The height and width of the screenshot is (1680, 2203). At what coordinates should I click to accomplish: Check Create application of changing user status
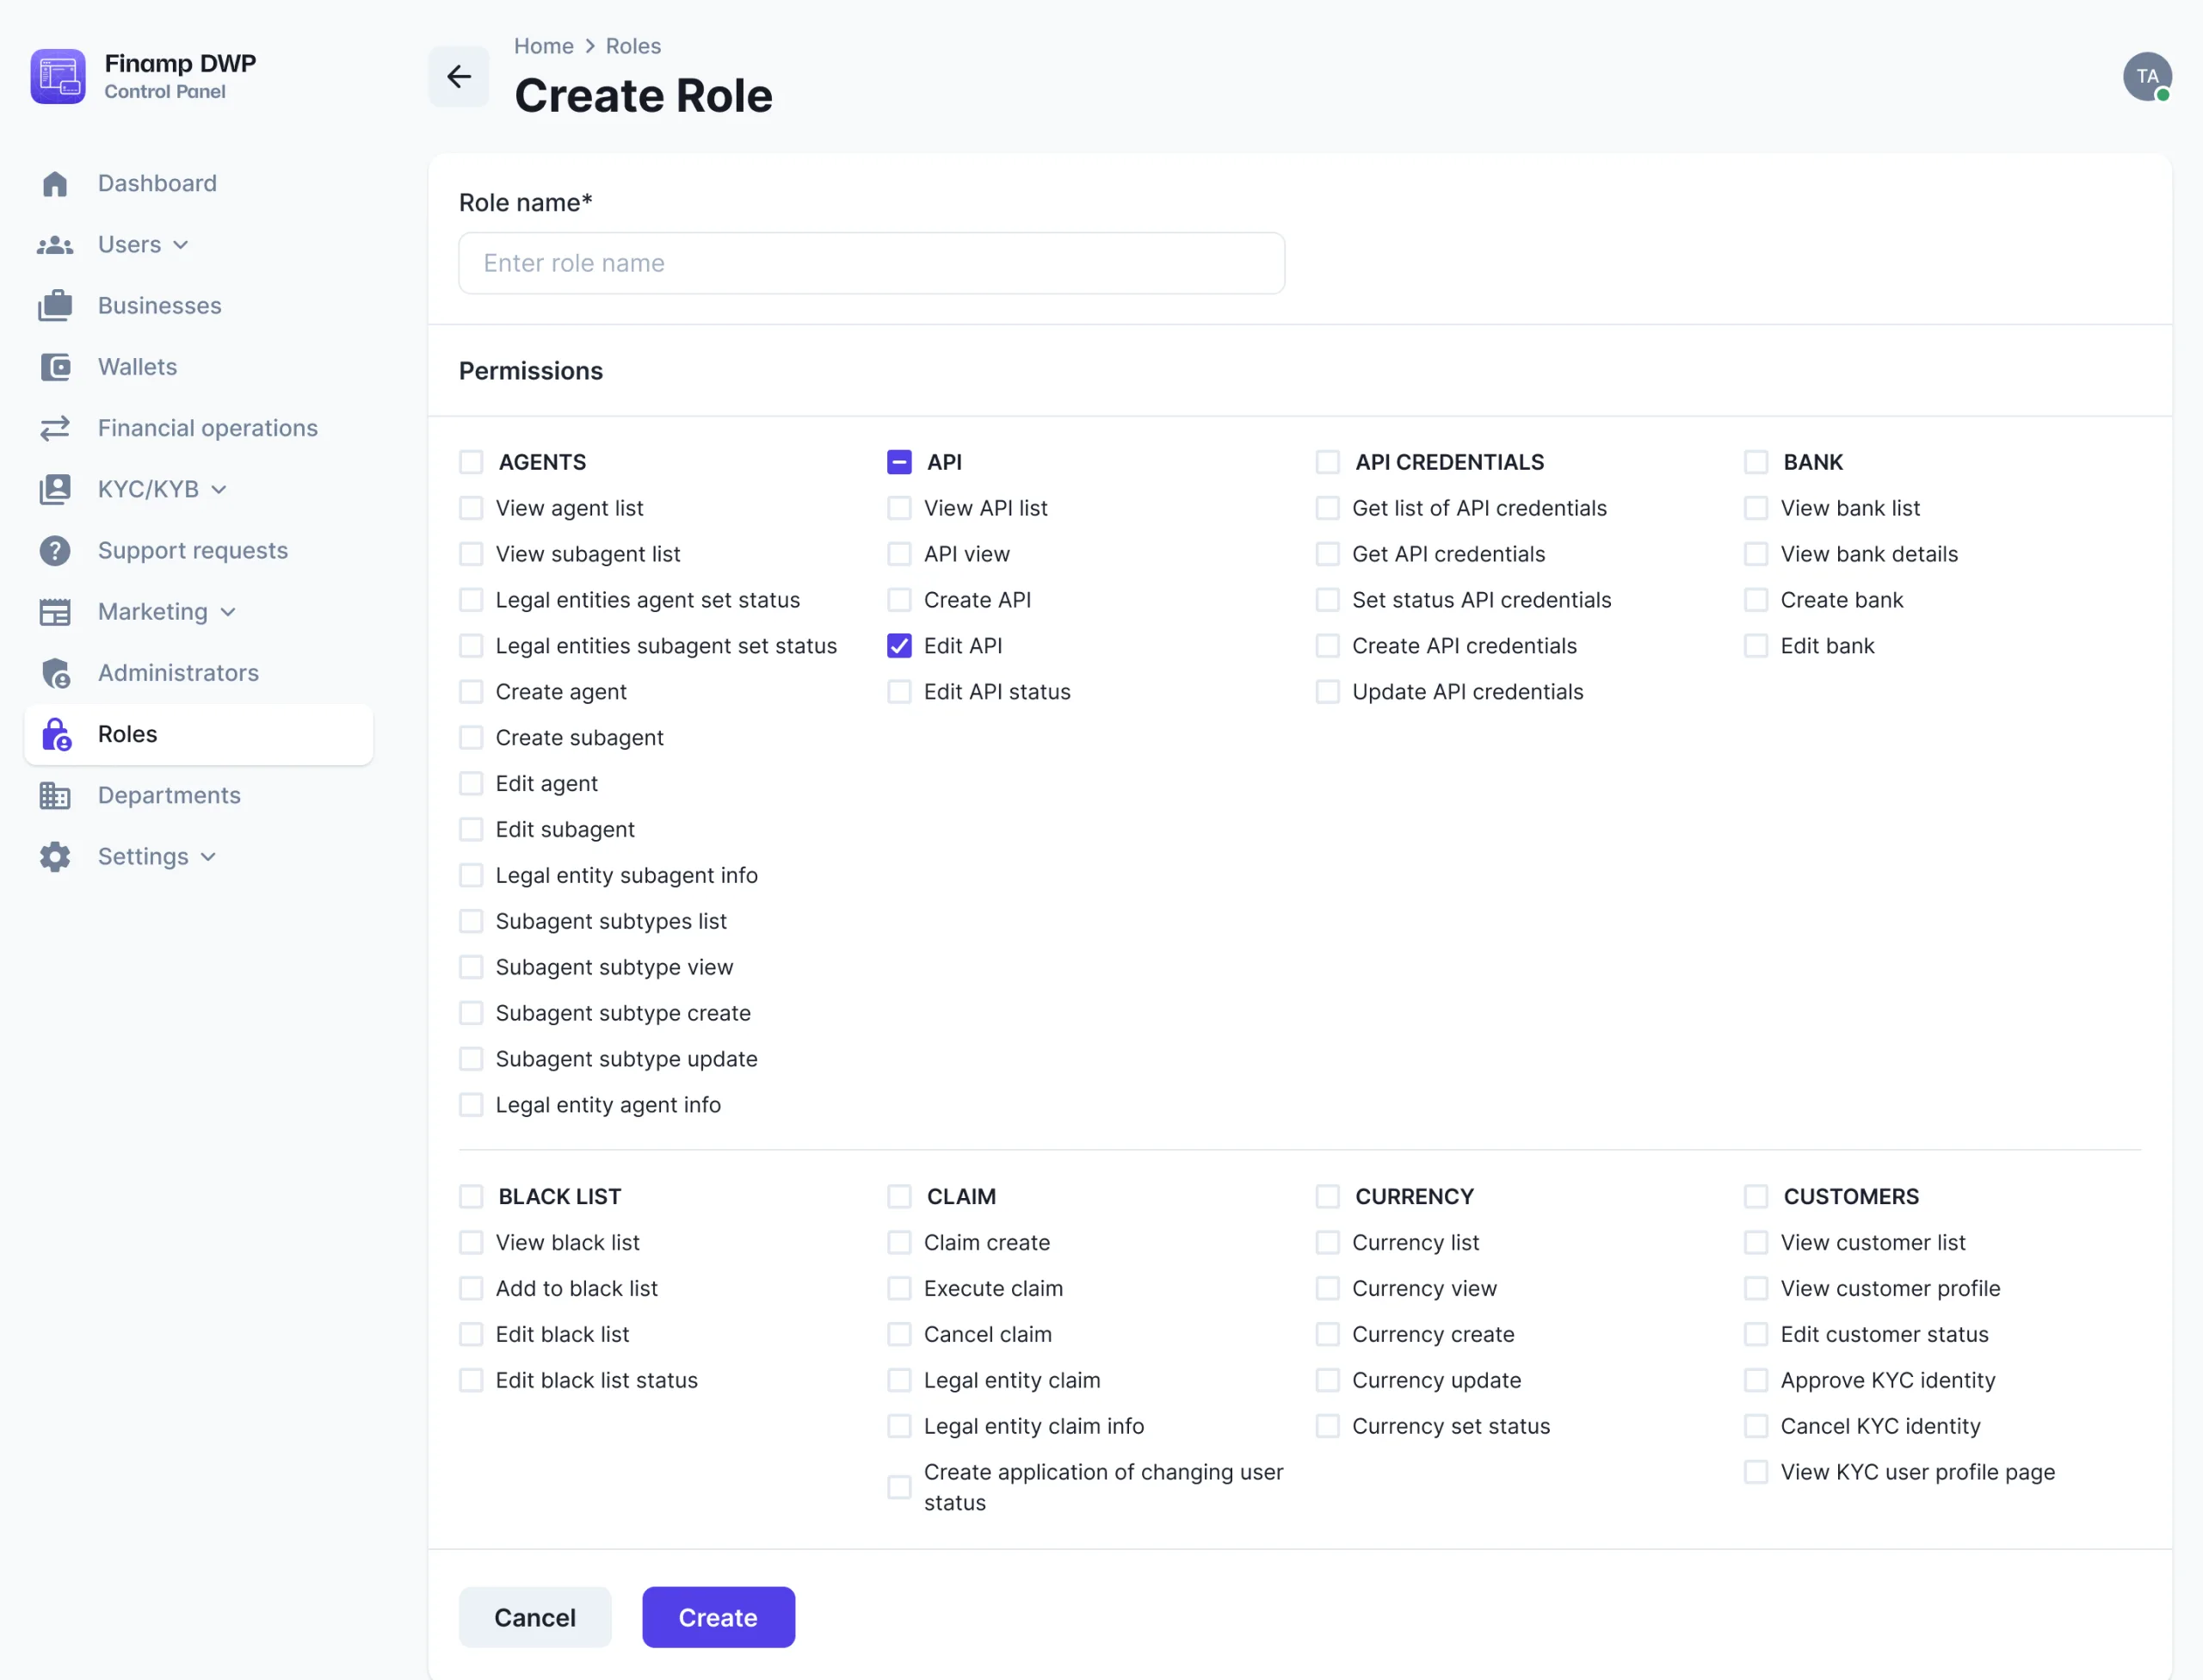[x=899, y=1487]
